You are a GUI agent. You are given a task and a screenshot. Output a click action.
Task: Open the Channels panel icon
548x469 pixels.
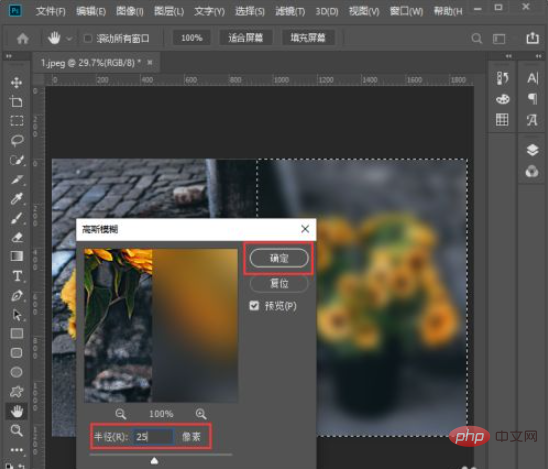pos(532,172)
